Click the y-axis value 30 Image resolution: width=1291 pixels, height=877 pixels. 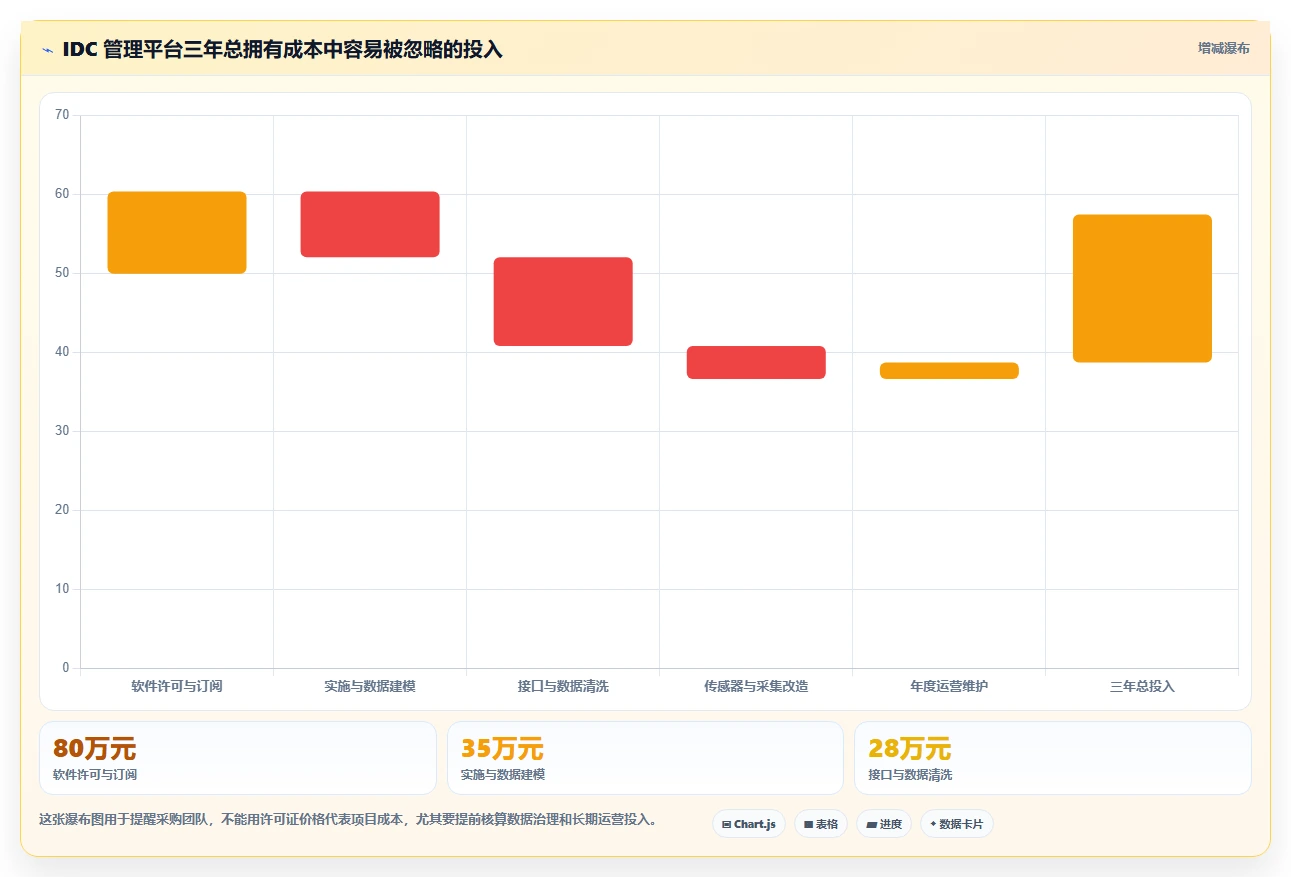click(x=62, y=431)
